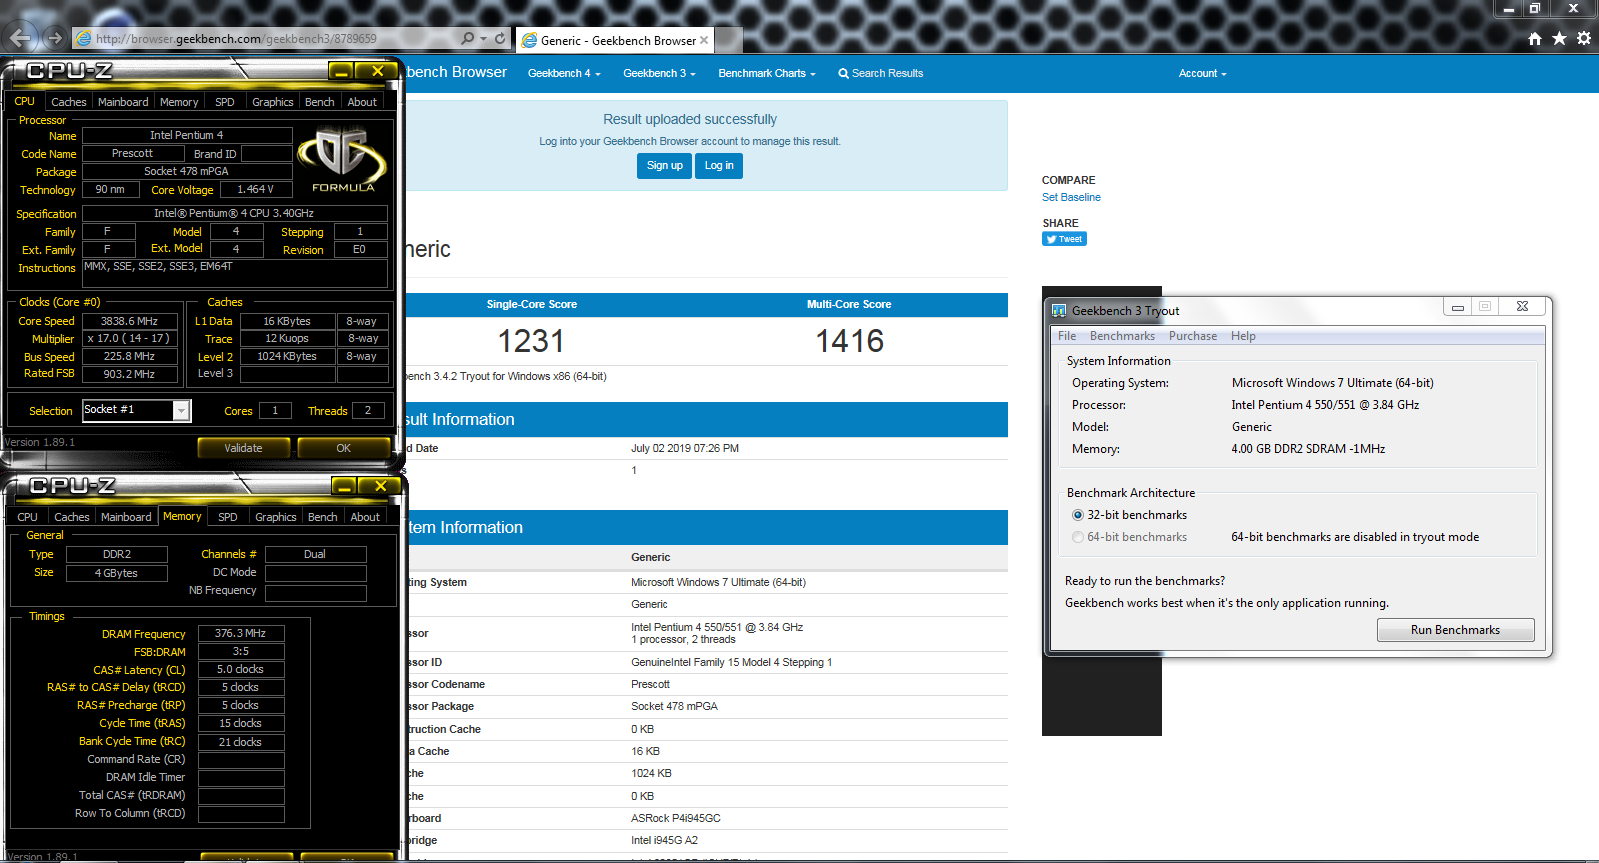Click the Dual channels value in Memory tab
Viewport: 1599px width, 863px height.
click(x=315, y=554)
